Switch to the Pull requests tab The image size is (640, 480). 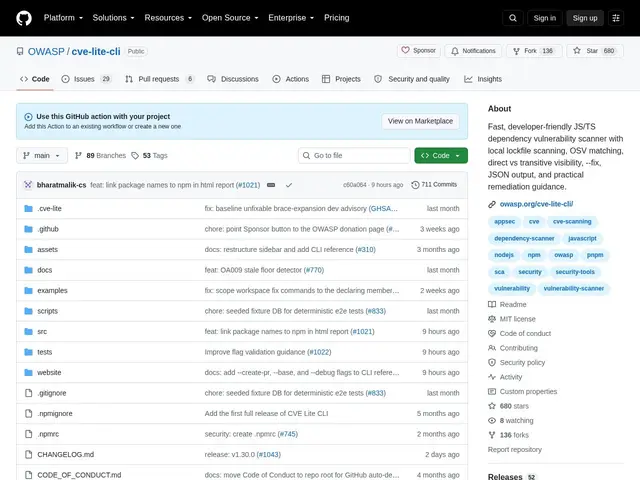(x=159, y=79)
